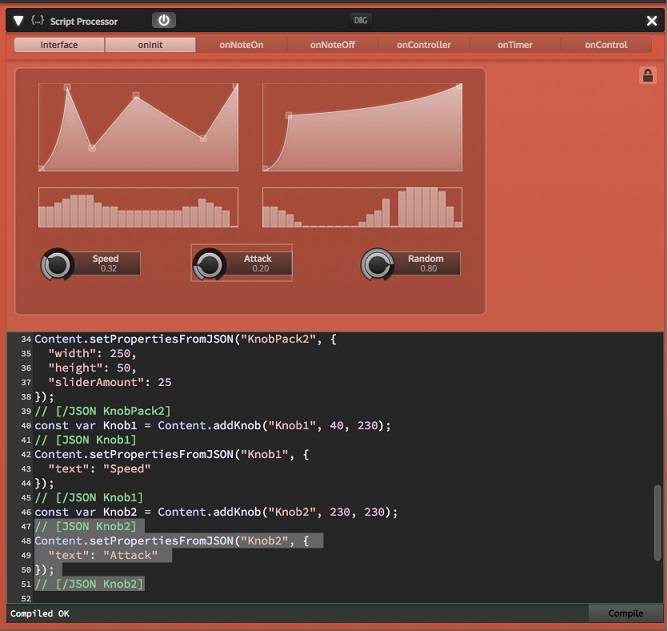Open the onControl callback tab
The width and height of the screenshot is (668, 631).
(605, 45)
